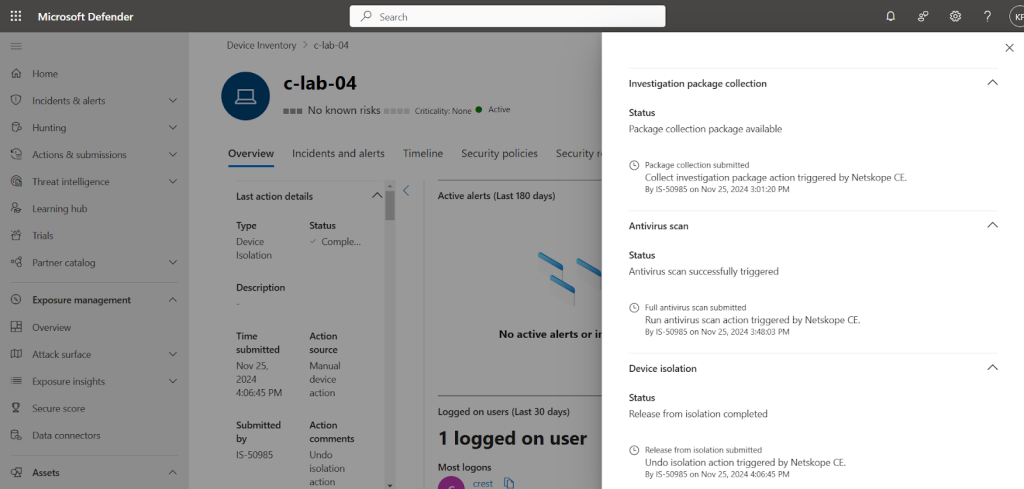Click the Incidents & alerts shield icon
Screen dimensions: 1024x489
point(16,101)
